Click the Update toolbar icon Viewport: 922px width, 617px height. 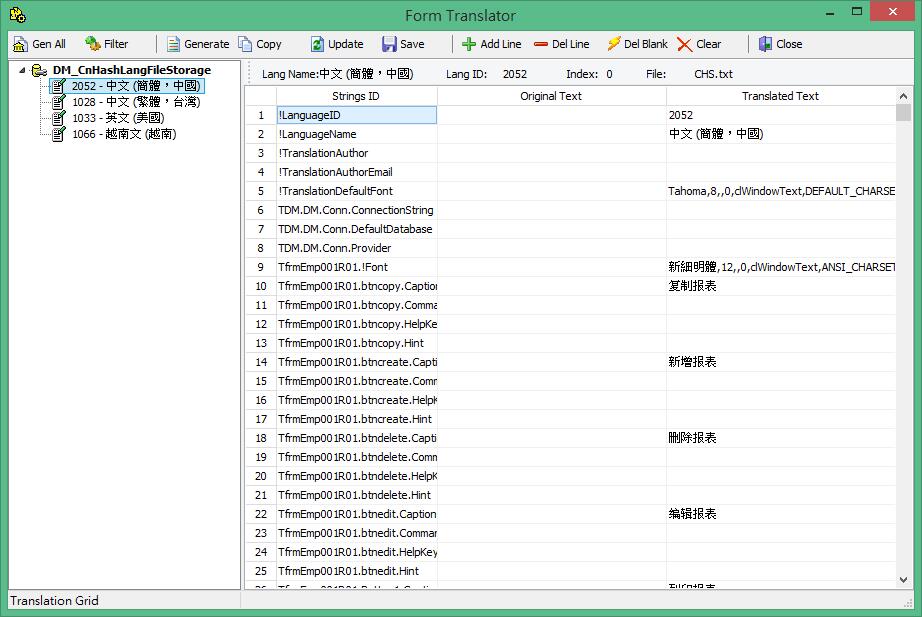317,44
